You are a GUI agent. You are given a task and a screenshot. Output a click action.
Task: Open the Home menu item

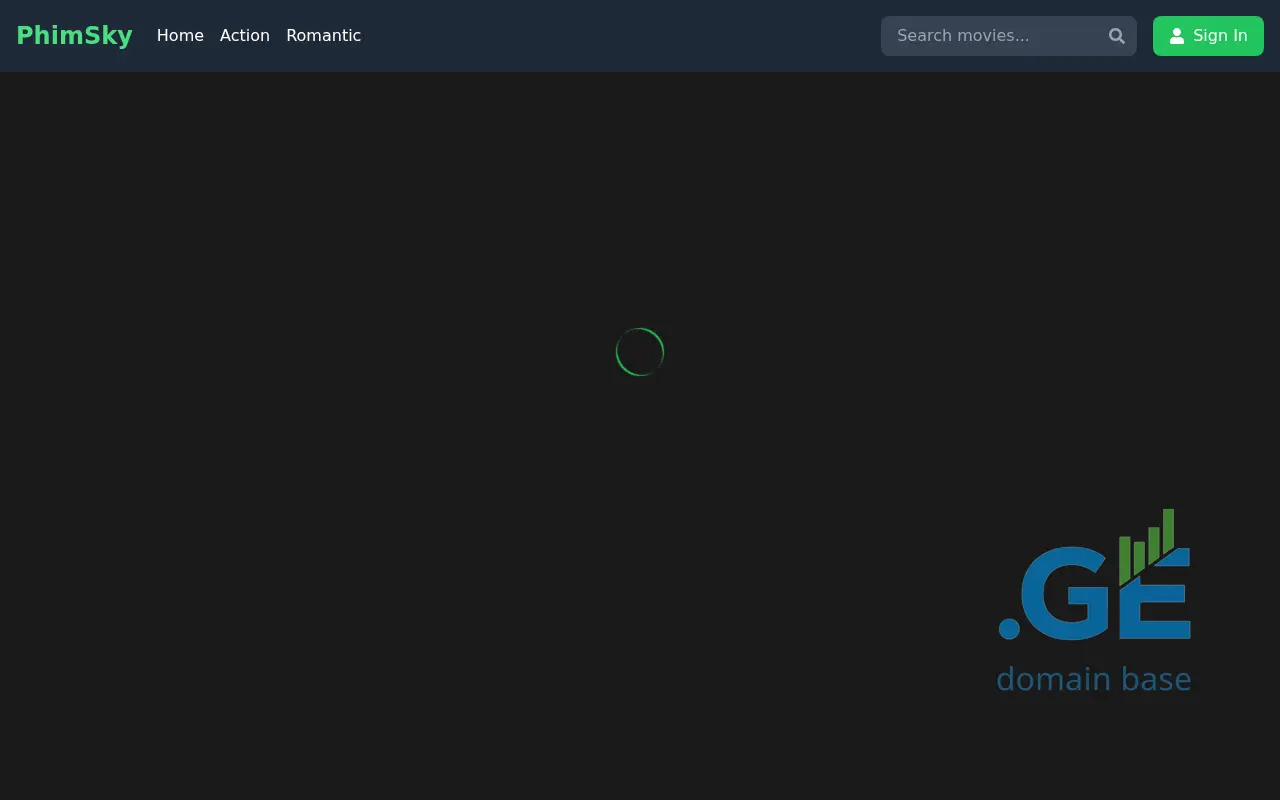coord(180,36)
